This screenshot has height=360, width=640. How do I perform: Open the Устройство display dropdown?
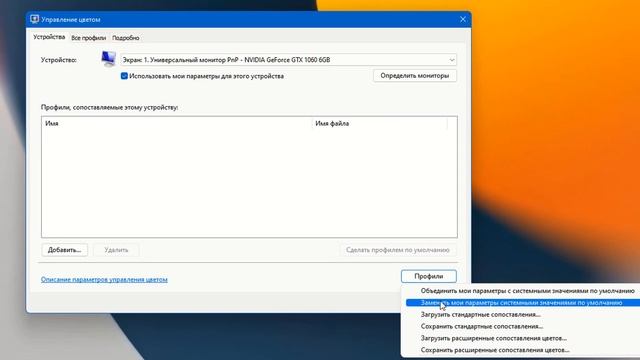[288, 60]
